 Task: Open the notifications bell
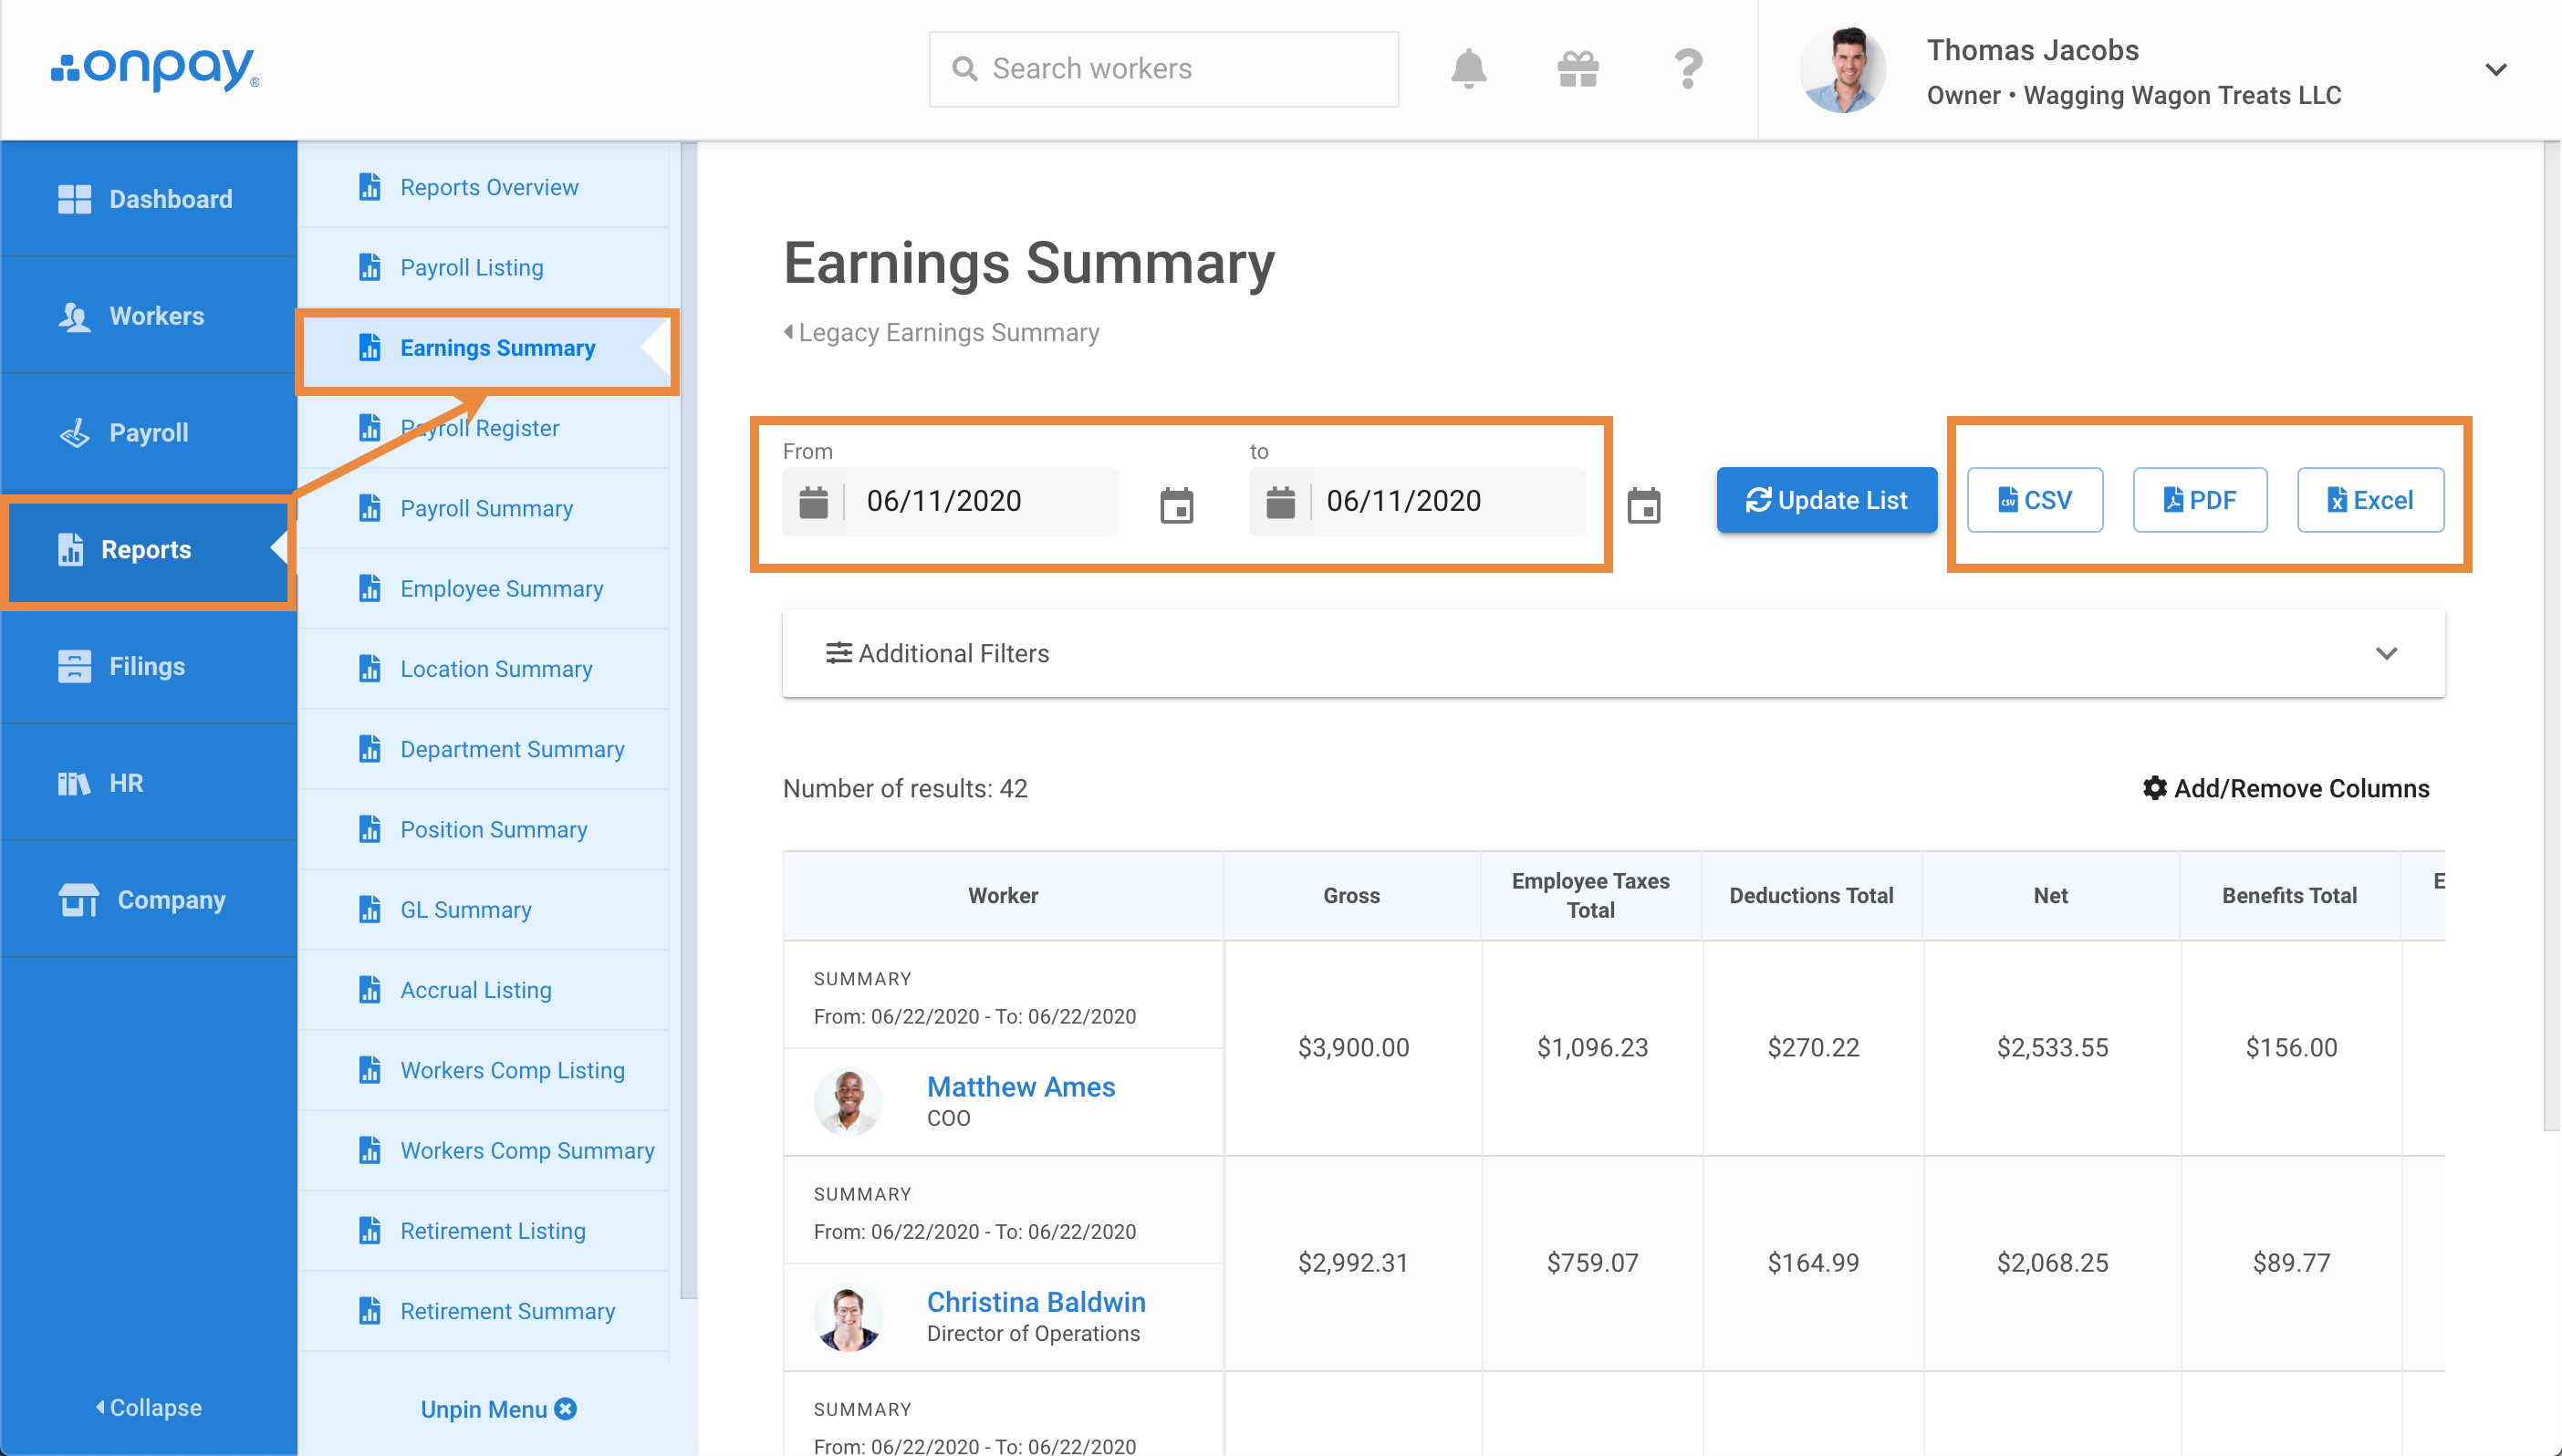tap(1468, 69)
